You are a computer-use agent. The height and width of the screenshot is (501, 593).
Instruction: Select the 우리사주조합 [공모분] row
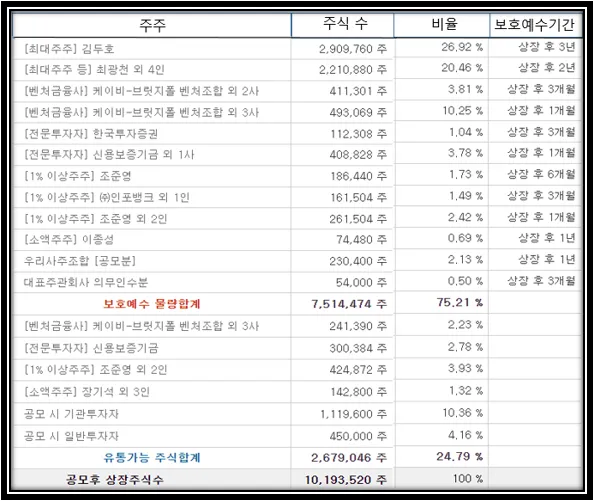point(80,261)
